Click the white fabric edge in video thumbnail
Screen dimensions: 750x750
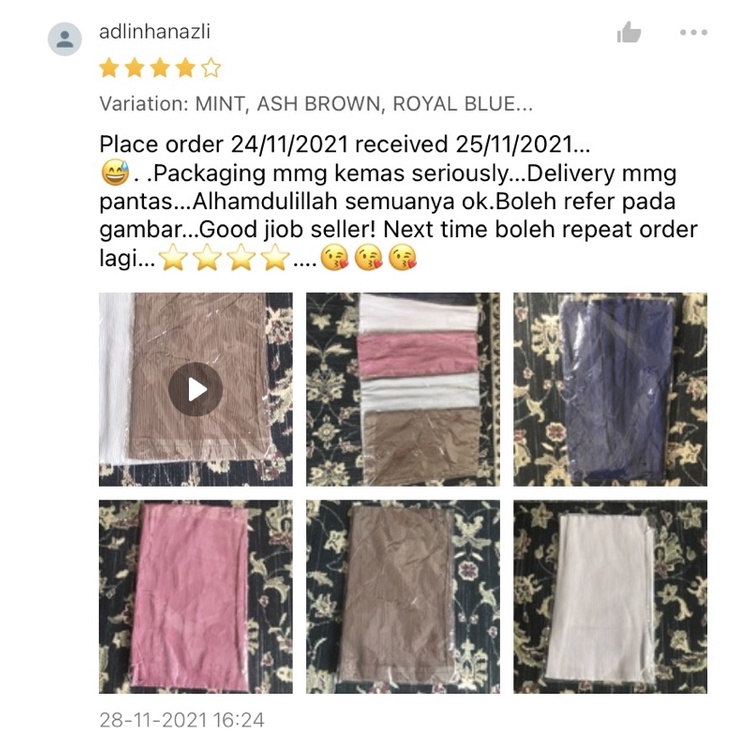point(114,378)
